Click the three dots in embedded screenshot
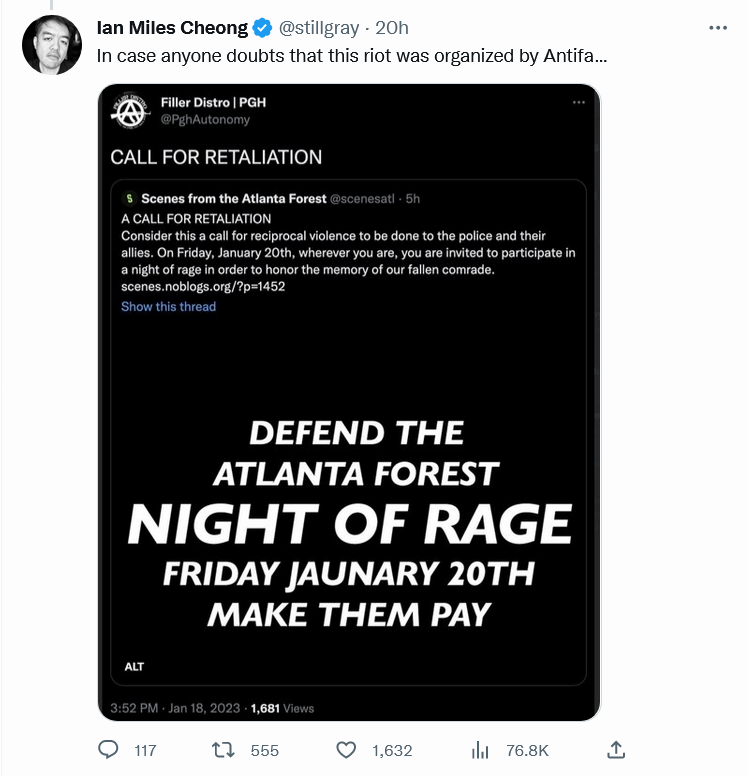Viewport: 748px width, 776px height. click(578, 103)
